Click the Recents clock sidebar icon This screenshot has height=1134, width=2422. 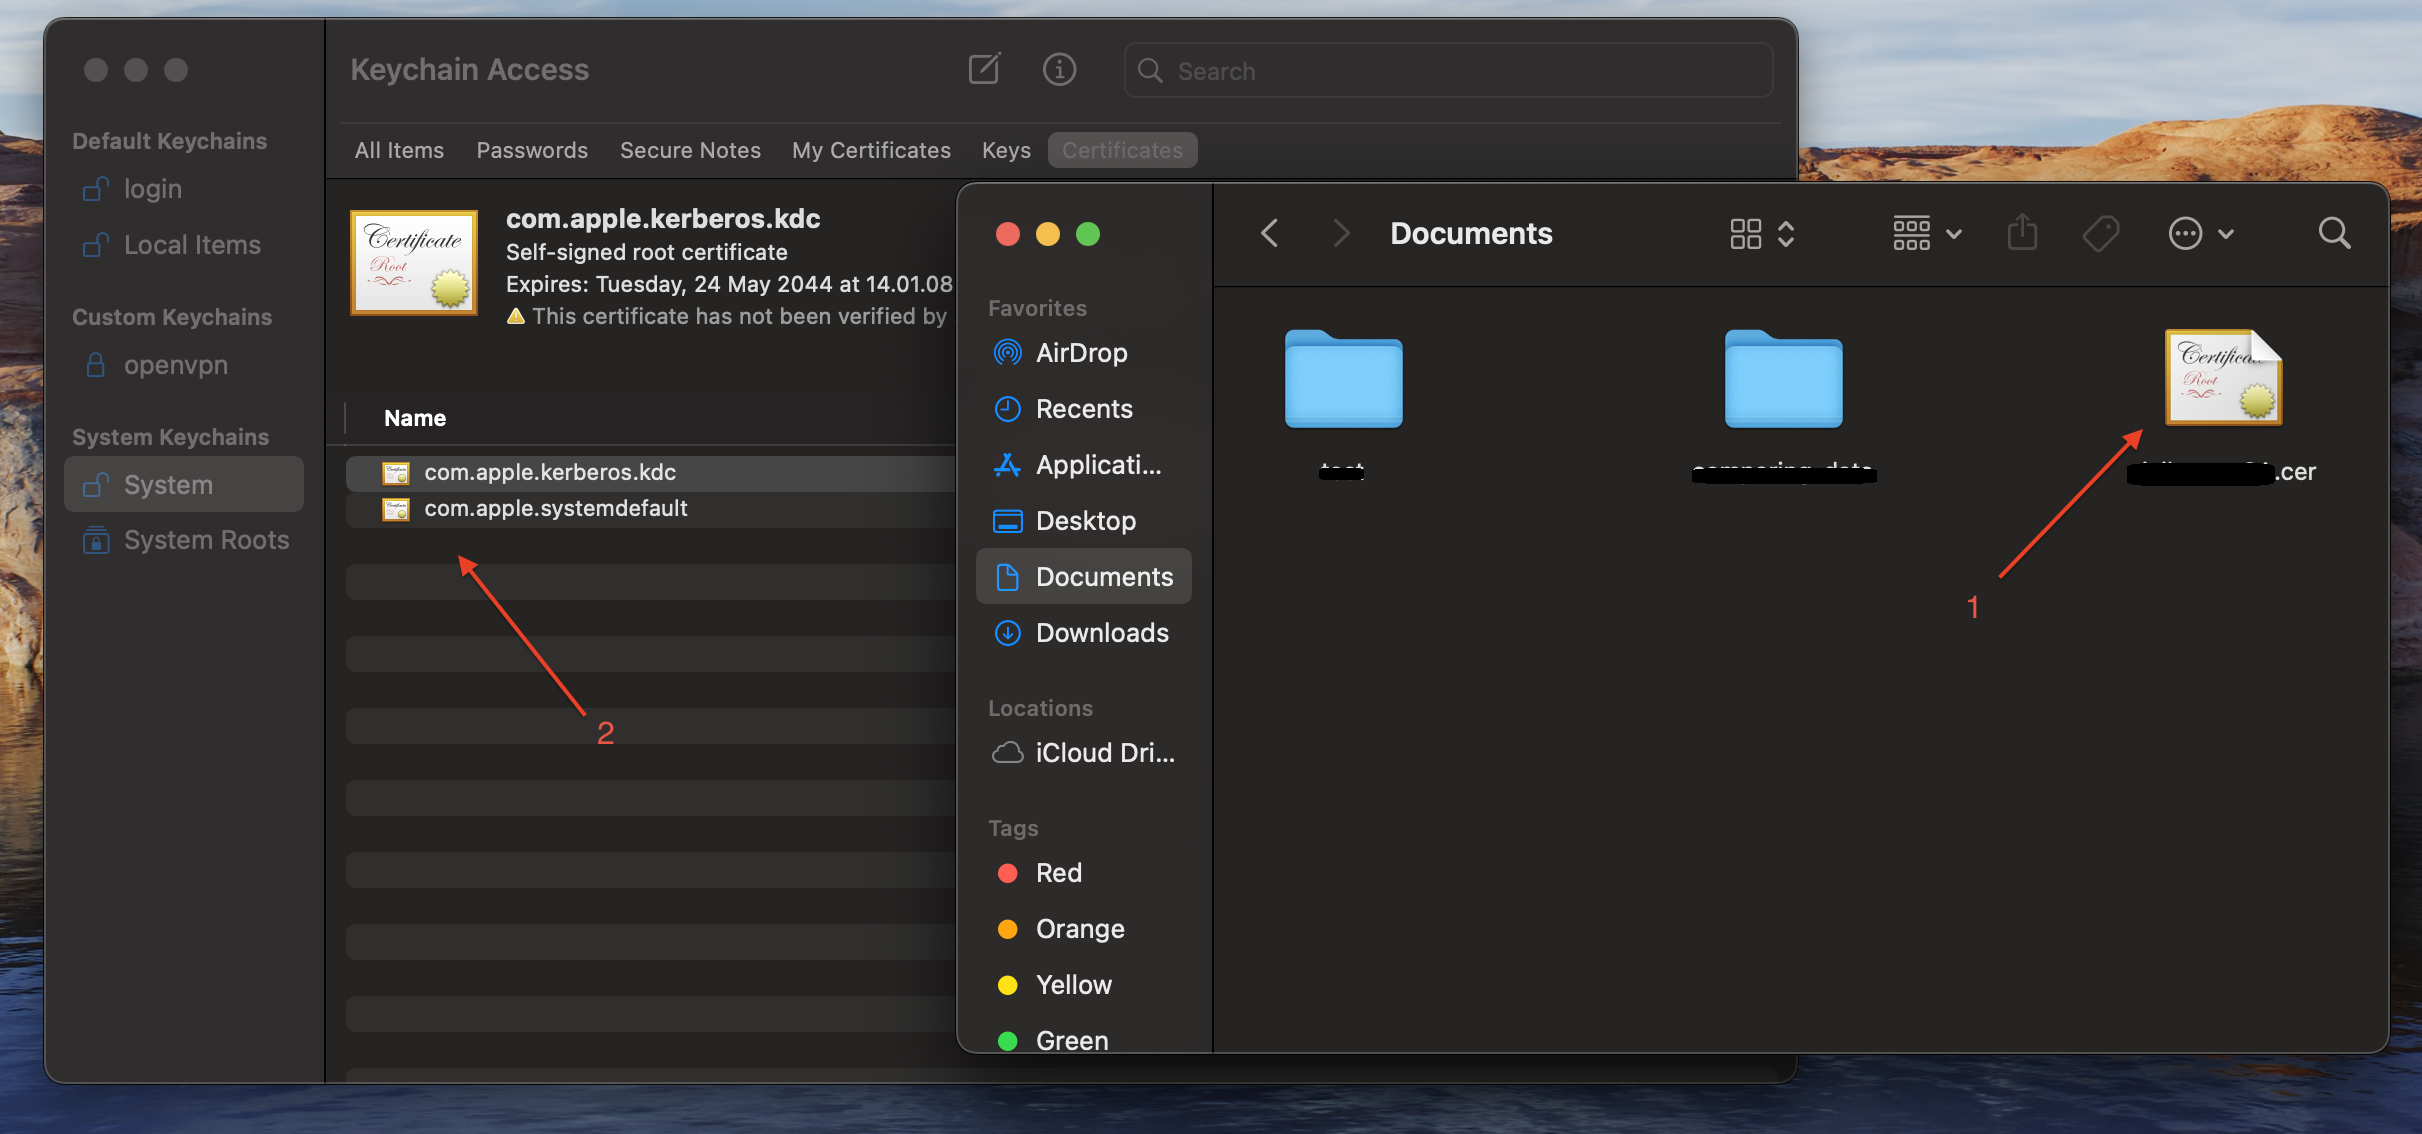click(1007, 408)
